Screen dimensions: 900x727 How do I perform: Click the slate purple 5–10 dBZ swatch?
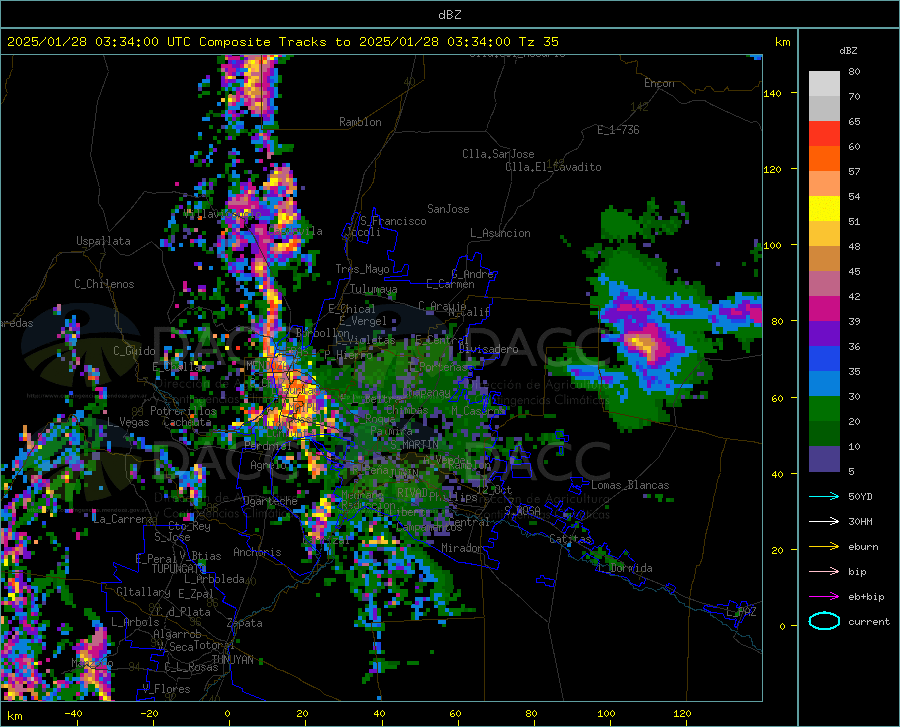(824, 459)
